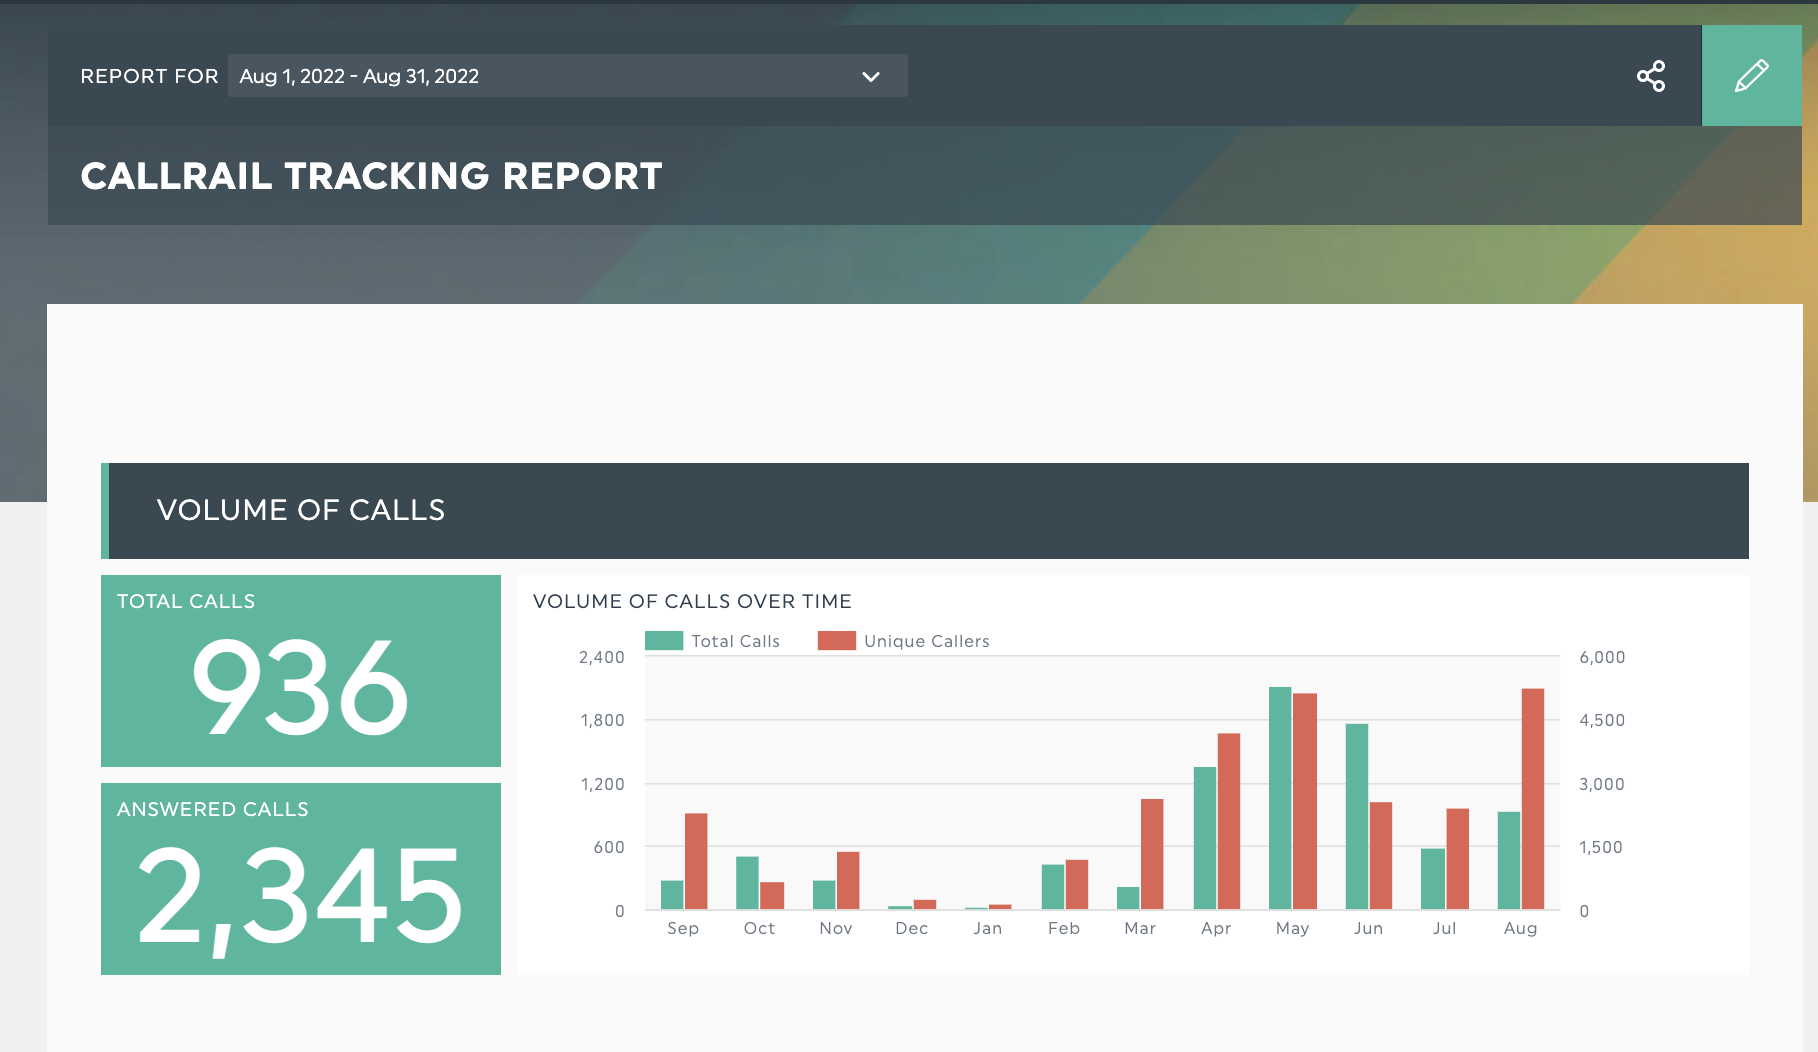
Task: Click the red Unique Callers legend swatch
Action: pyautogui.click(x=837, y=641)
